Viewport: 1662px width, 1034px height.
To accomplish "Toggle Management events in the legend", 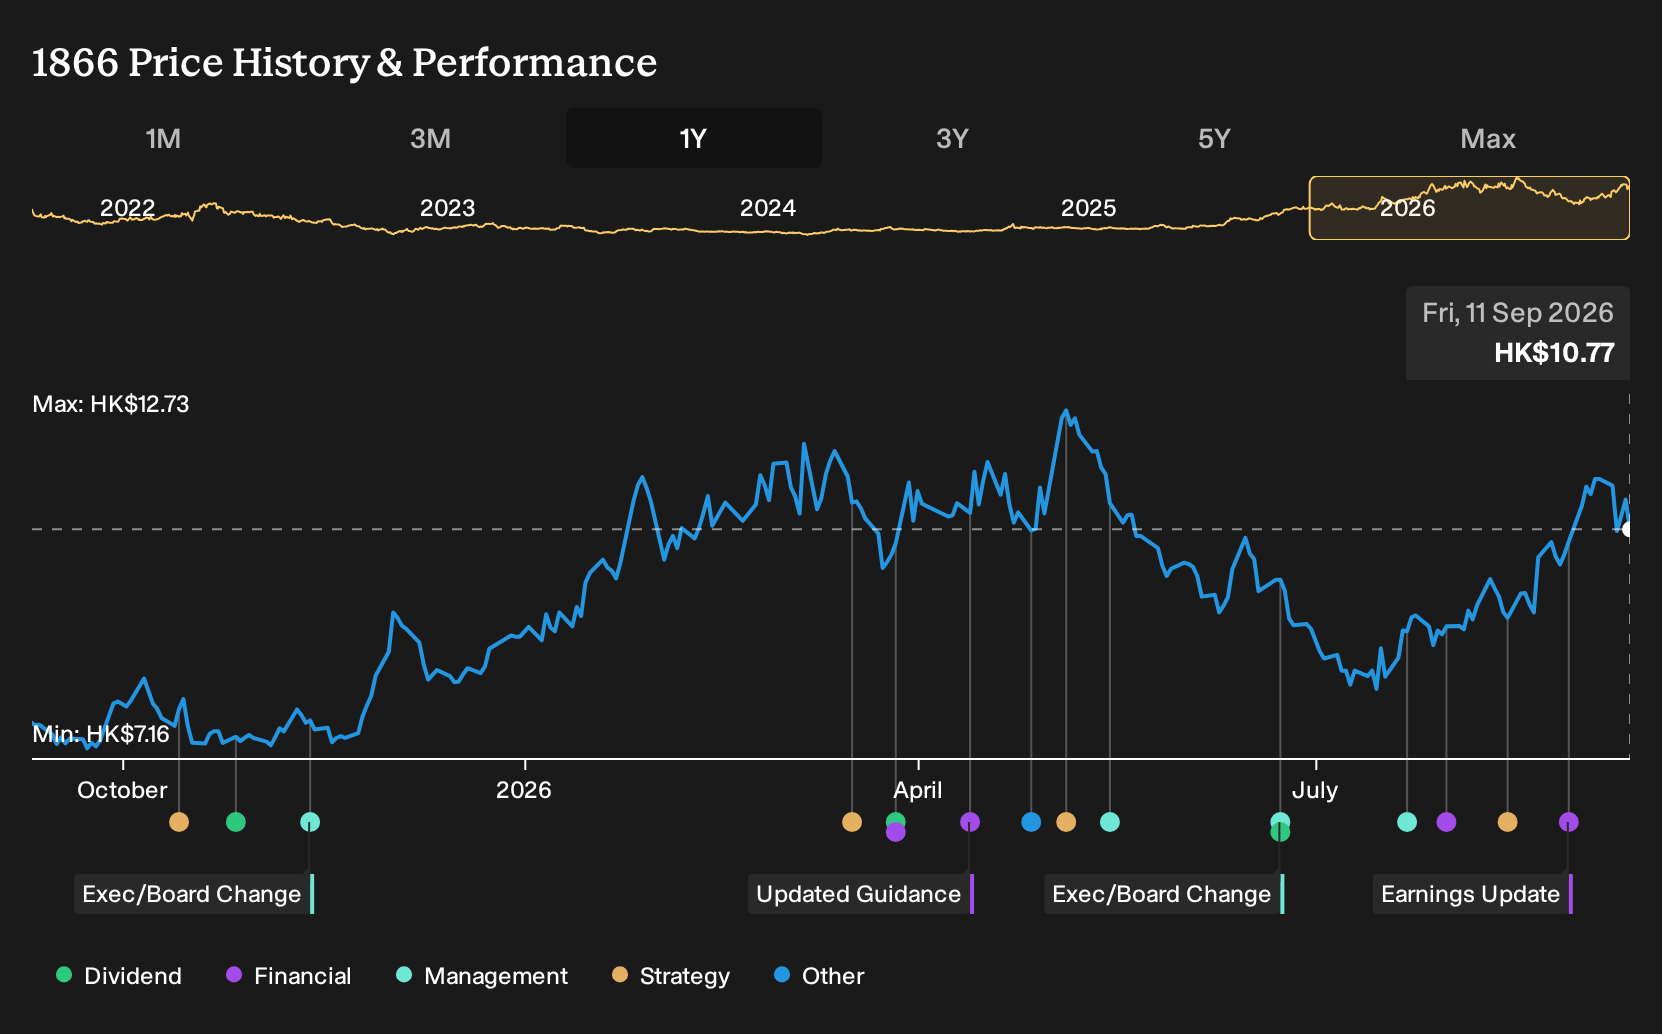I will pos(482,976).
